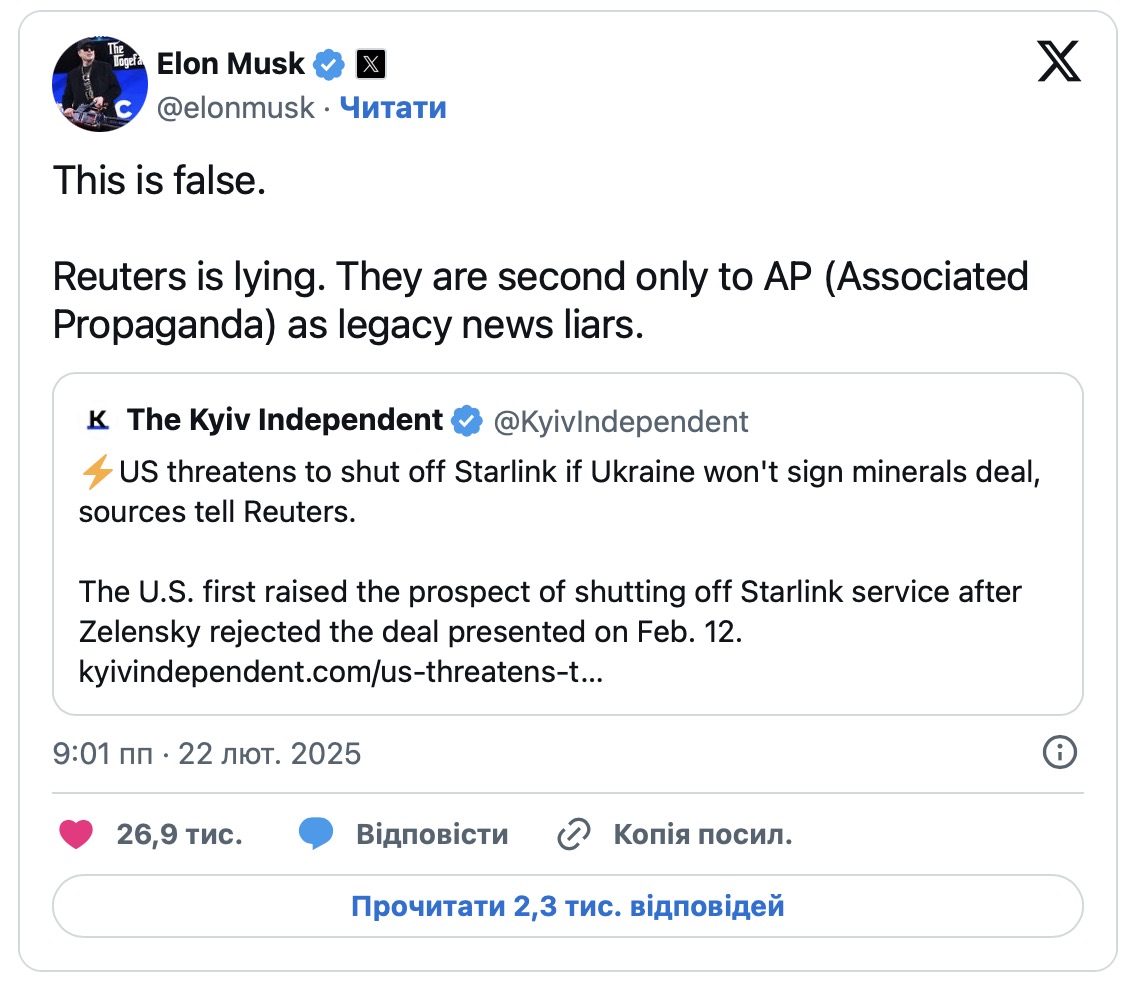Click the X logo in top right corner
The width and height of the screenshot is (1132, 982).
point(1059,61)
